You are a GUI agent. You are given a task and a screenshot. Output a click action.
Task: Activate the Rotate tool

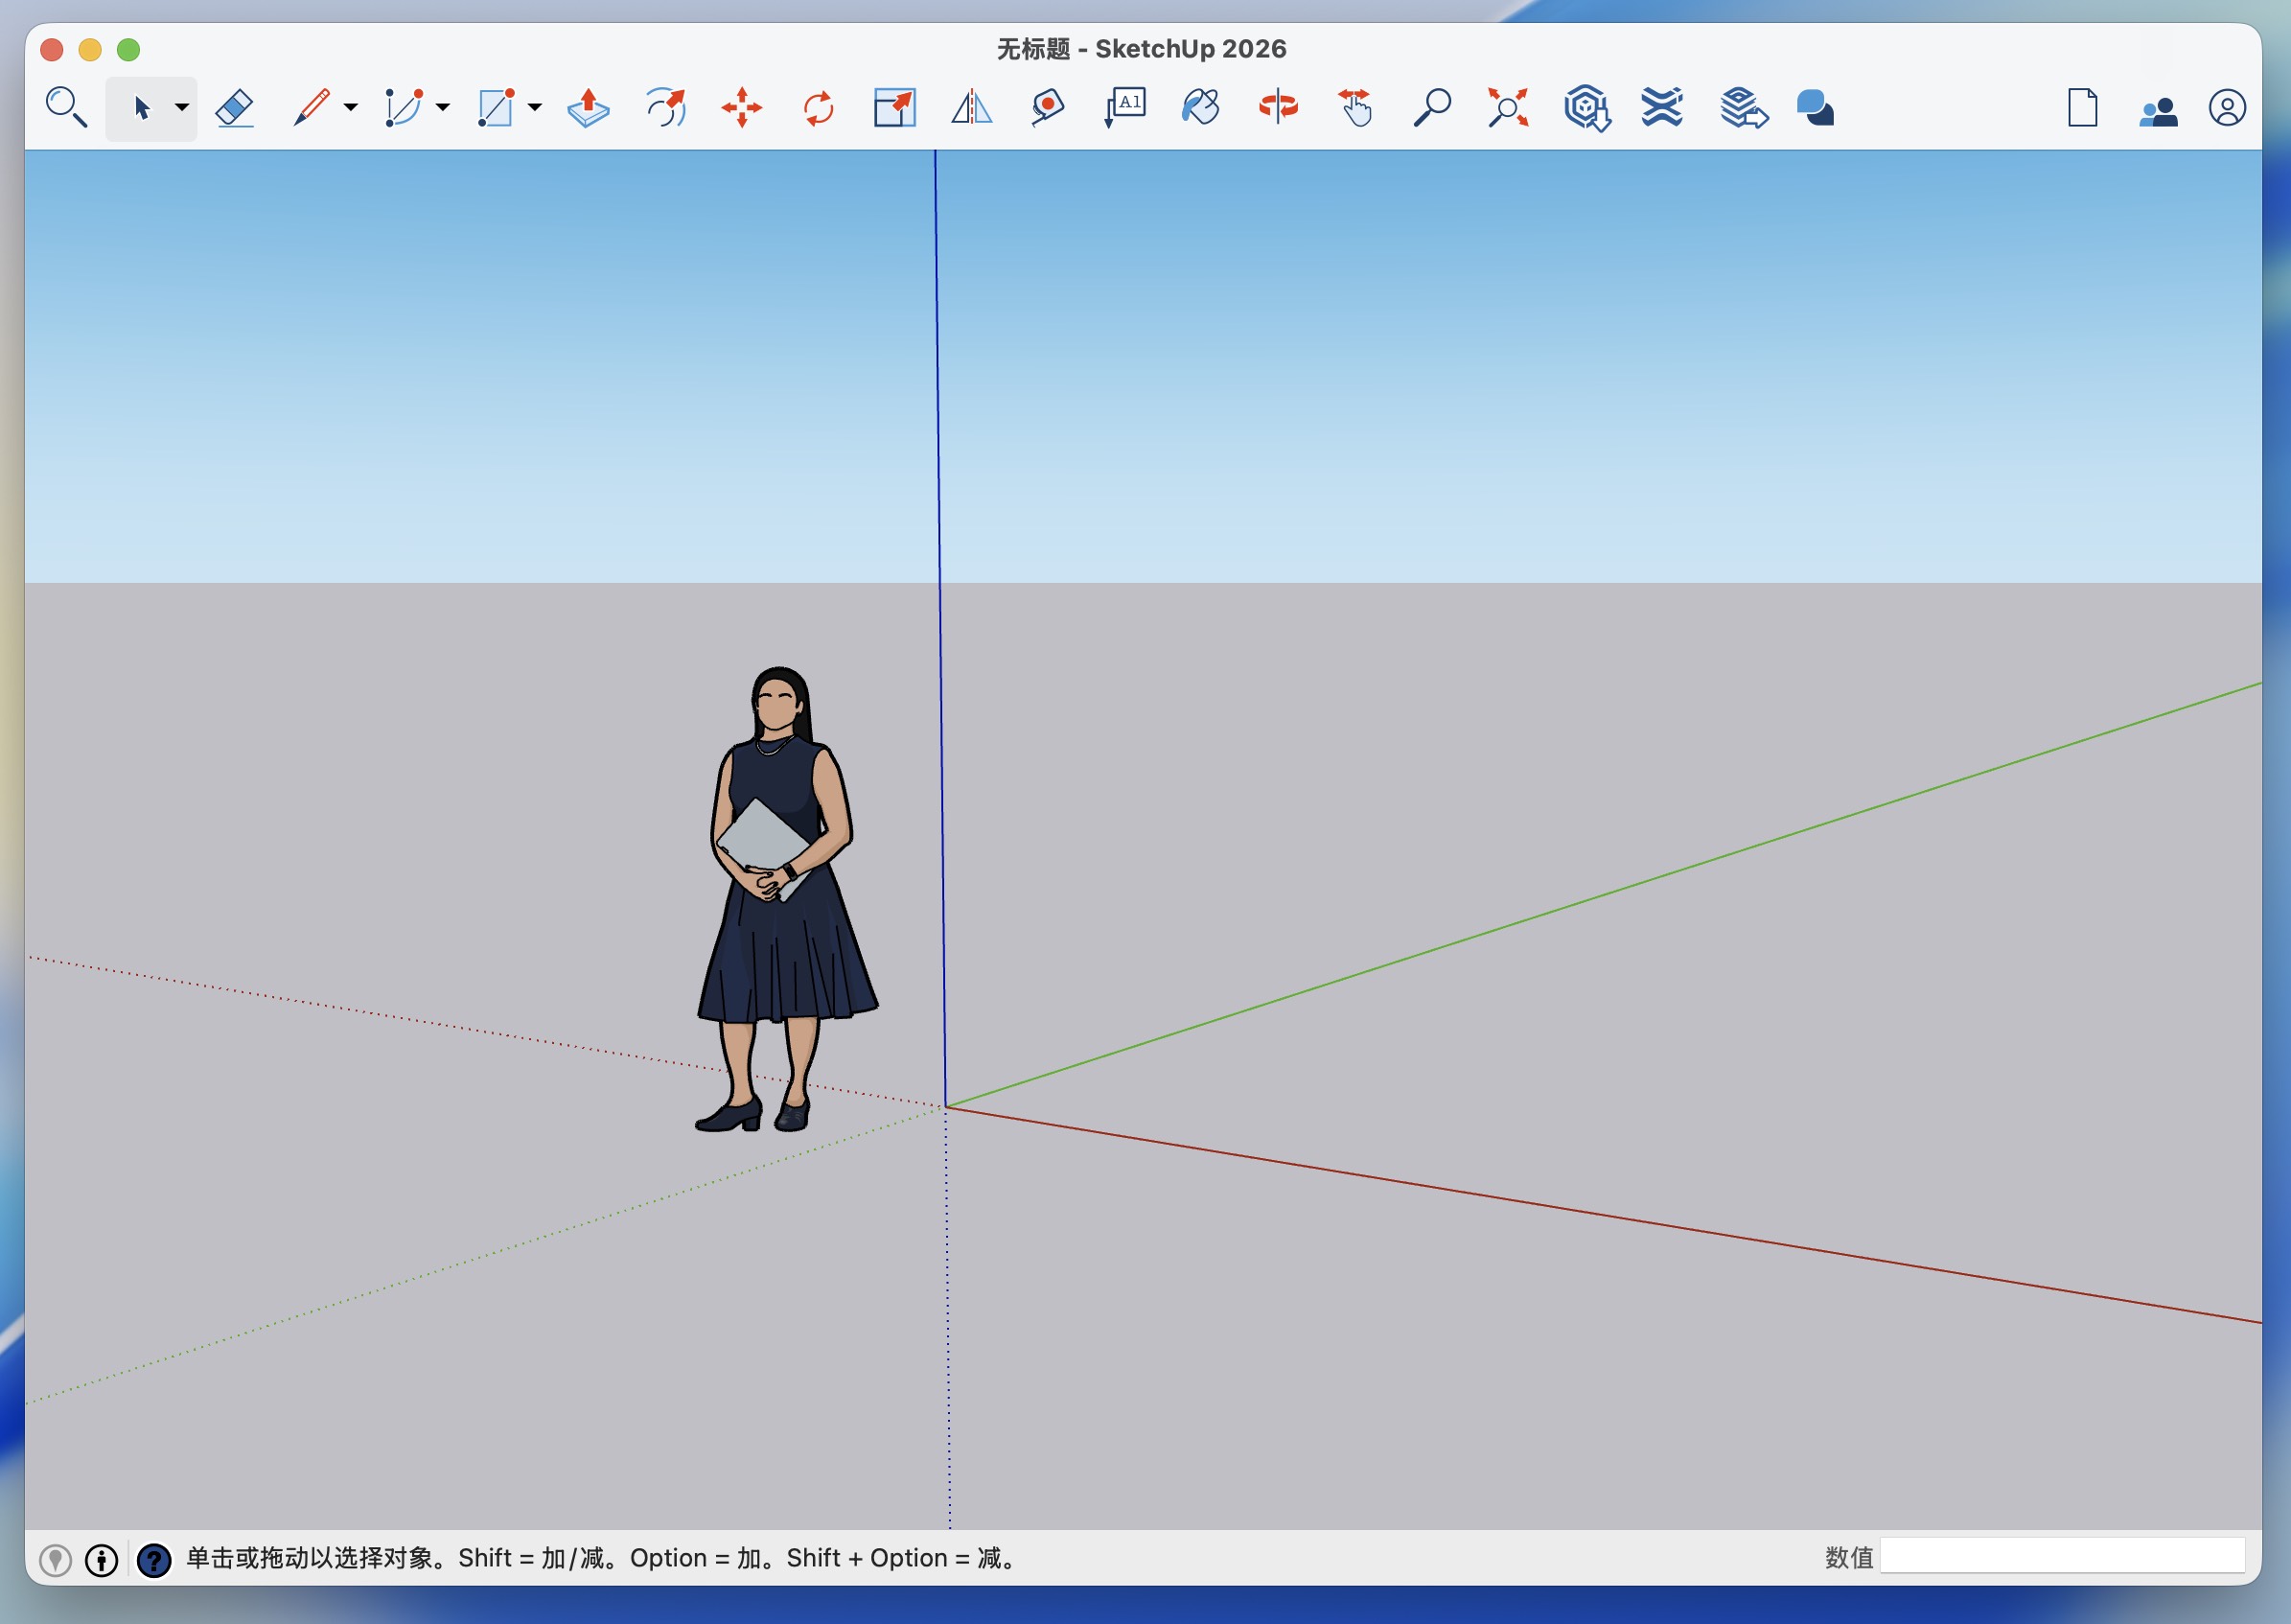coord(818,108)
